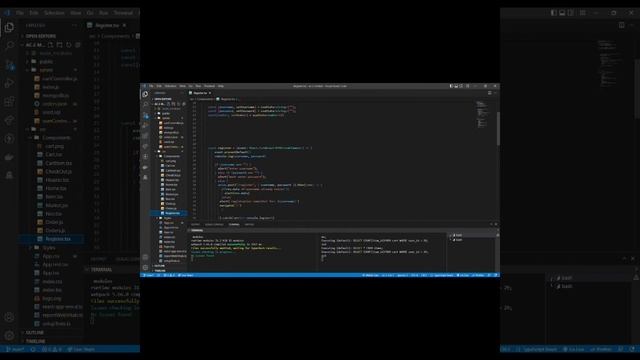Open Terminal menu in front window
Screen dimensions: 640x360
click(209, 86)
